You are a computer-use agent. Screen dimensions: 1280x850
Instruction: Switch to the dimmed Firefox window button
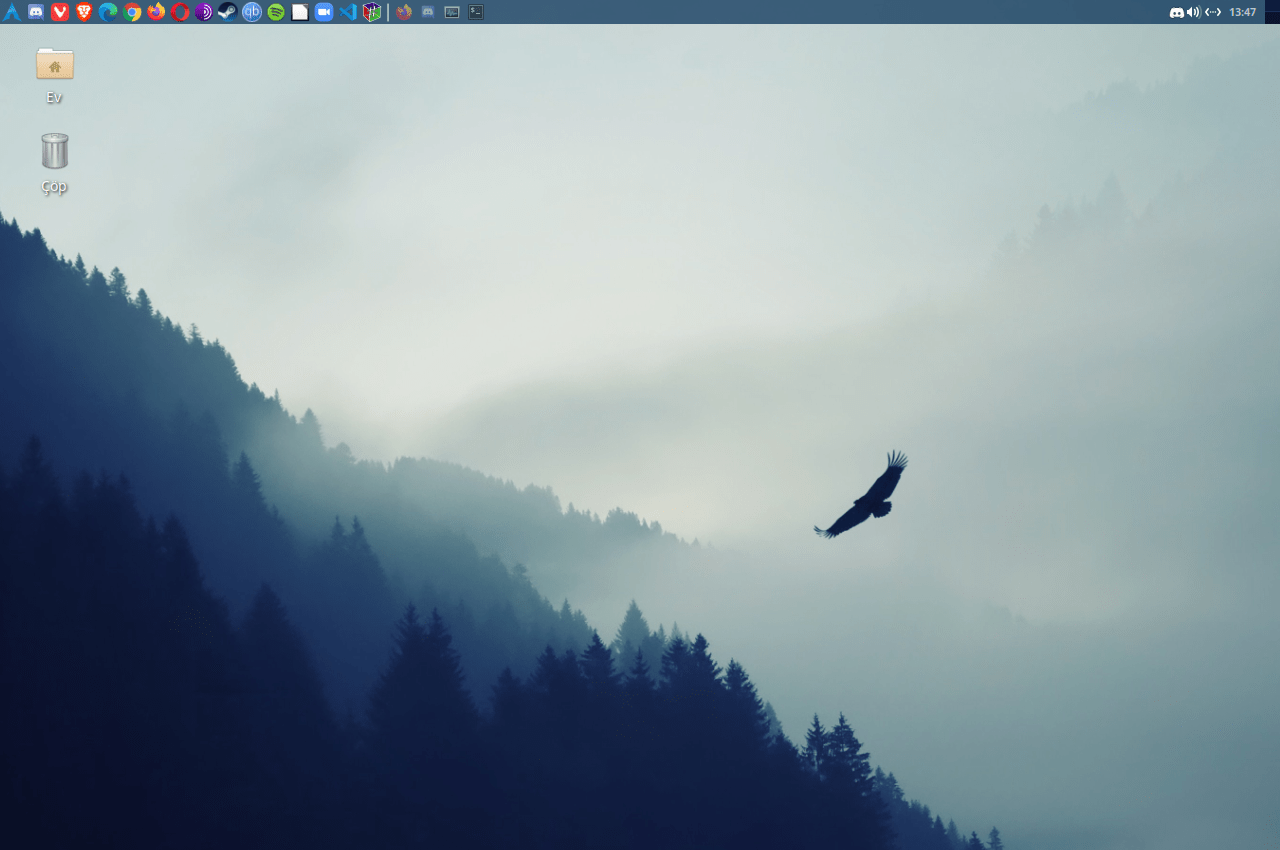click(x=404, y=12)
